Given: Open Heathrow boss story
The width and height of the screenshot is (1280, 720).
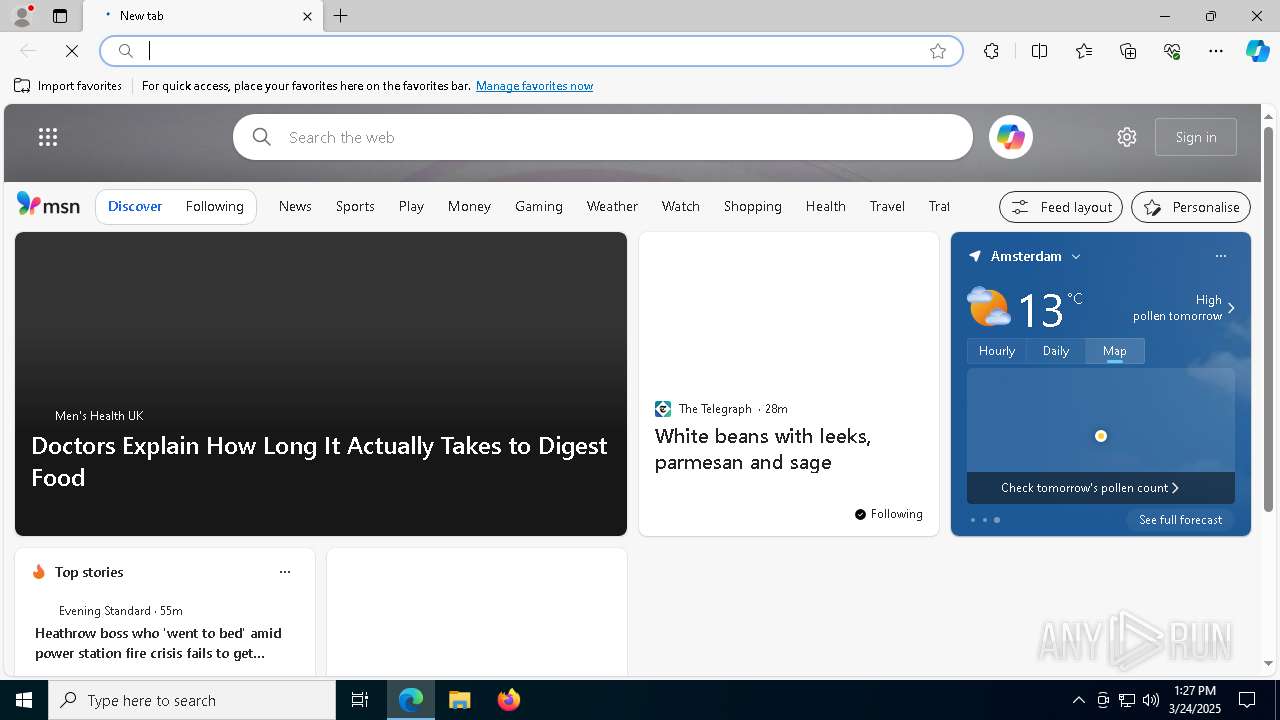Looking at the screenshot, I should coord(158,643).
